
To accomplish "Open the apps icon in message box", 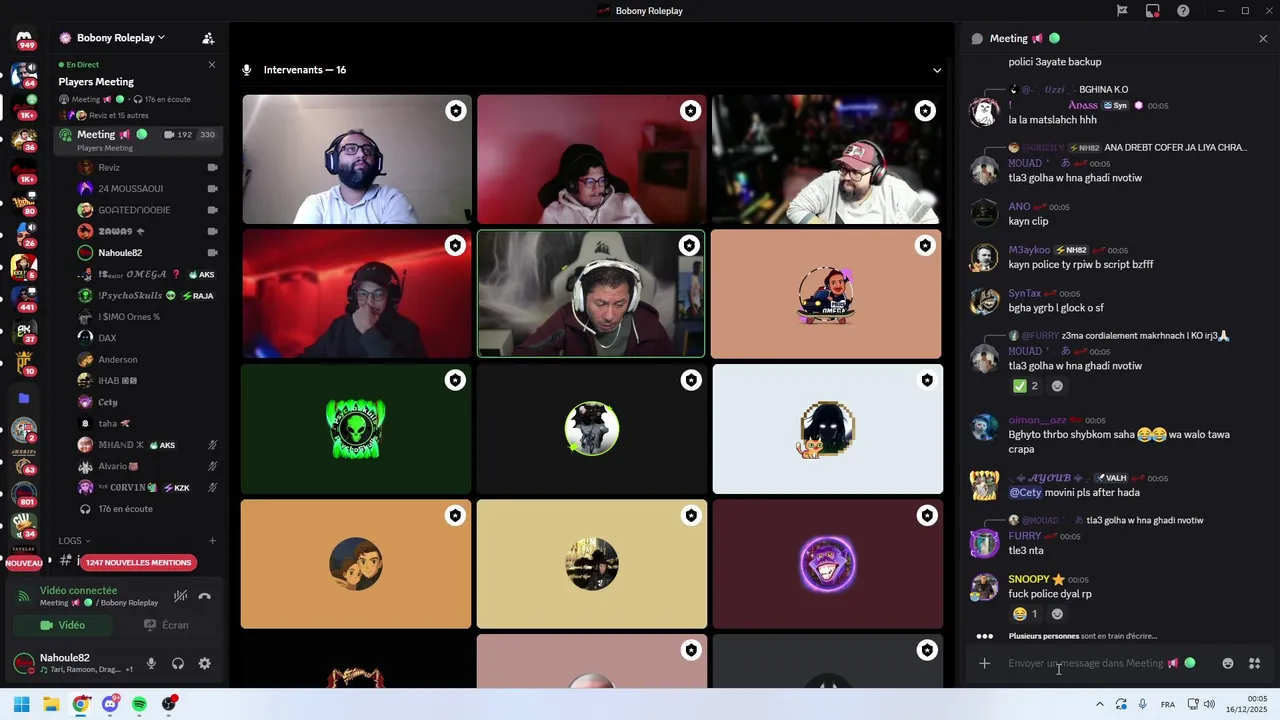I will [1255, 663].
